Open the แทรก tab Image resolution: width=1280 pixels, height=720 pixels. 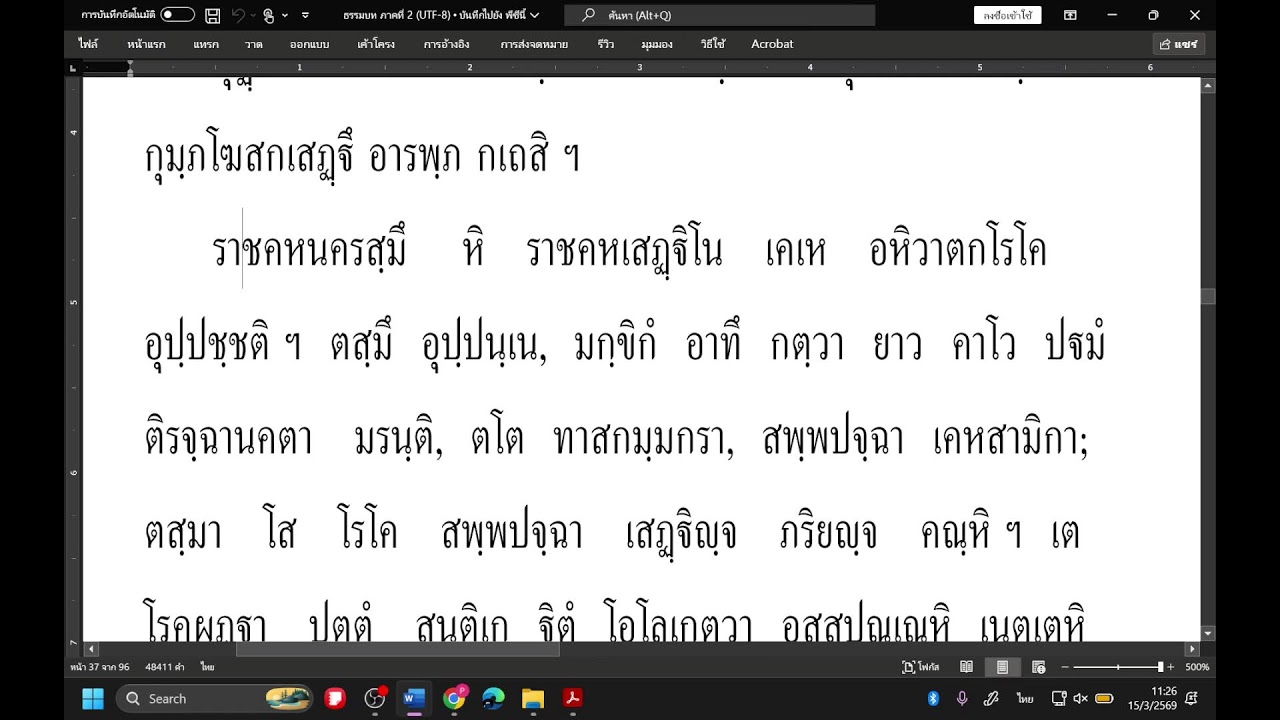click(206, 44)
